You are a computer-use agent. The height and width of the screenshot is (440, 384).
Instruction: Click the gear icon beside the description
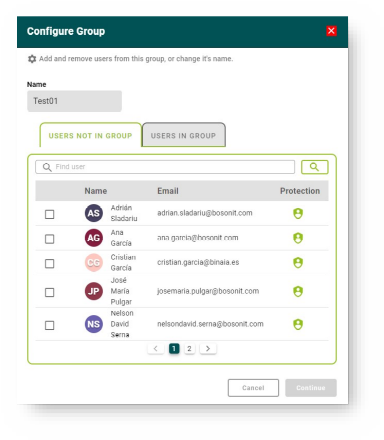click(32, 59)
